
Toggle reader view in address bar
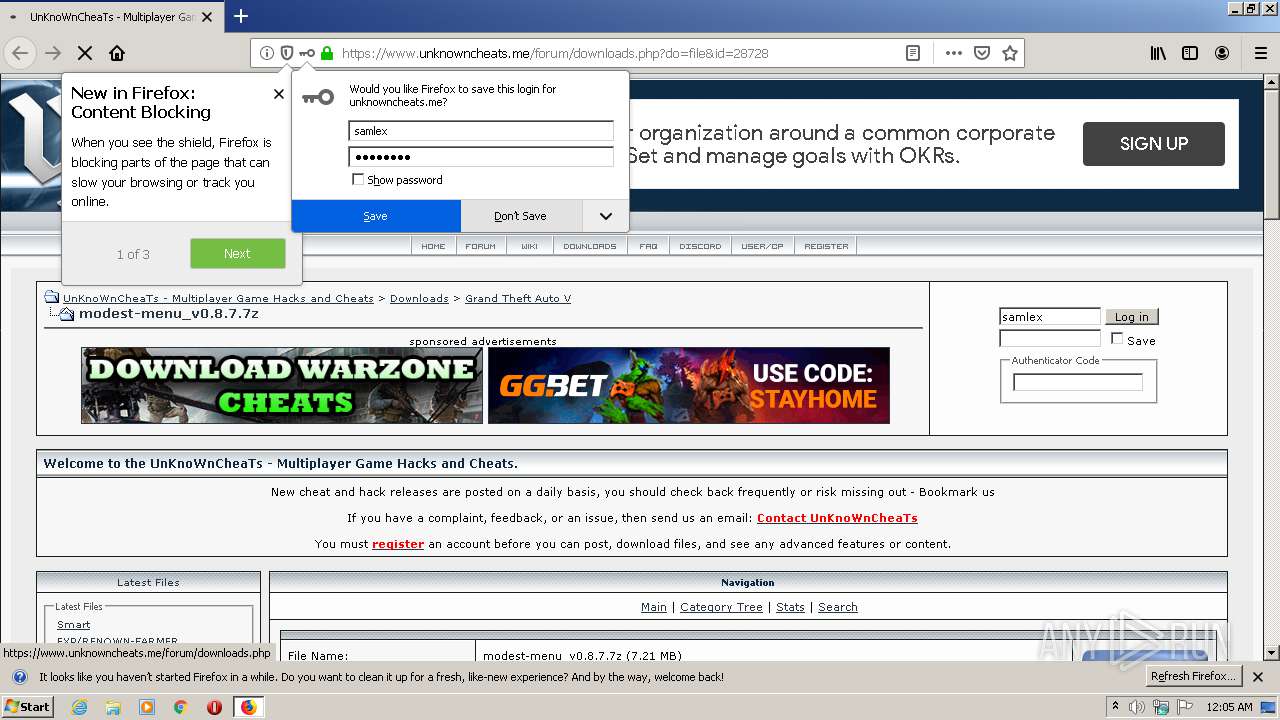(x=913, y=53)
